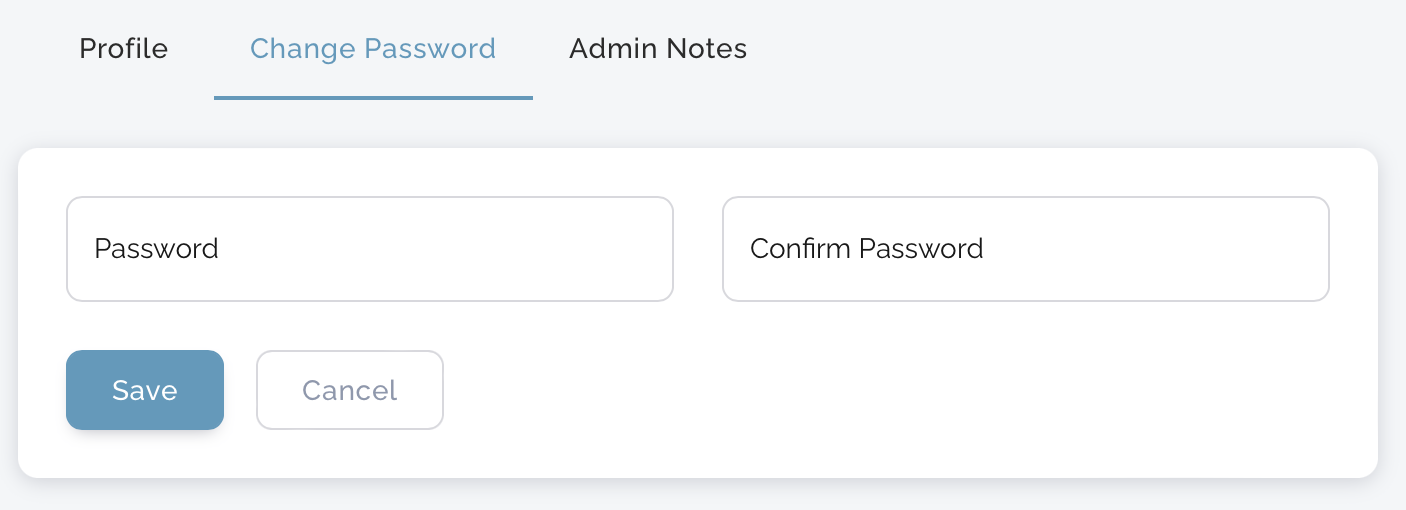Click the 'Password' placeholder text
Viewport: 1406px width, 510px height.
(x=156, y=249)
